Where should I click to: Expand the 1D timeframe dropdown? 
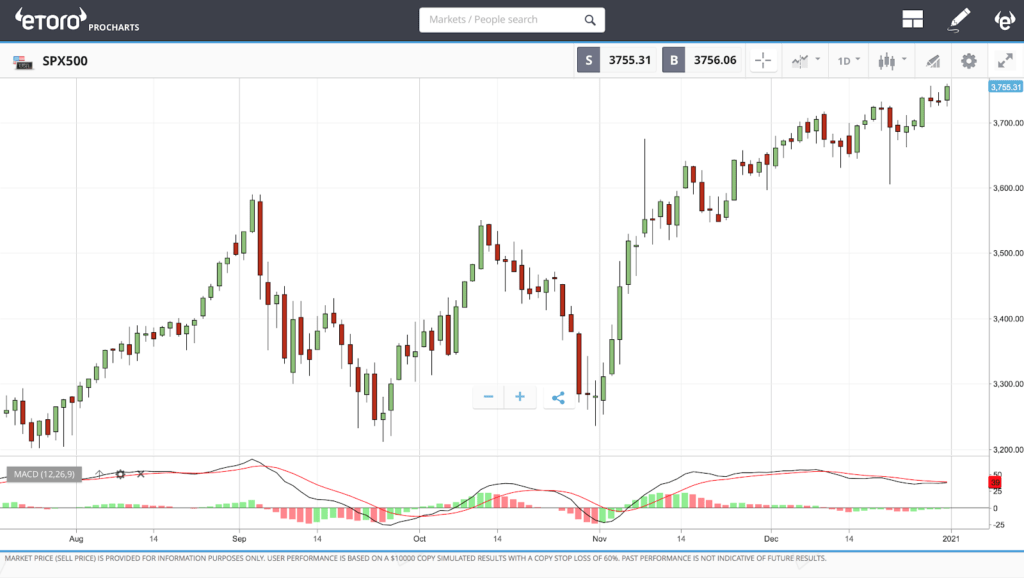(x=848, y=61)
